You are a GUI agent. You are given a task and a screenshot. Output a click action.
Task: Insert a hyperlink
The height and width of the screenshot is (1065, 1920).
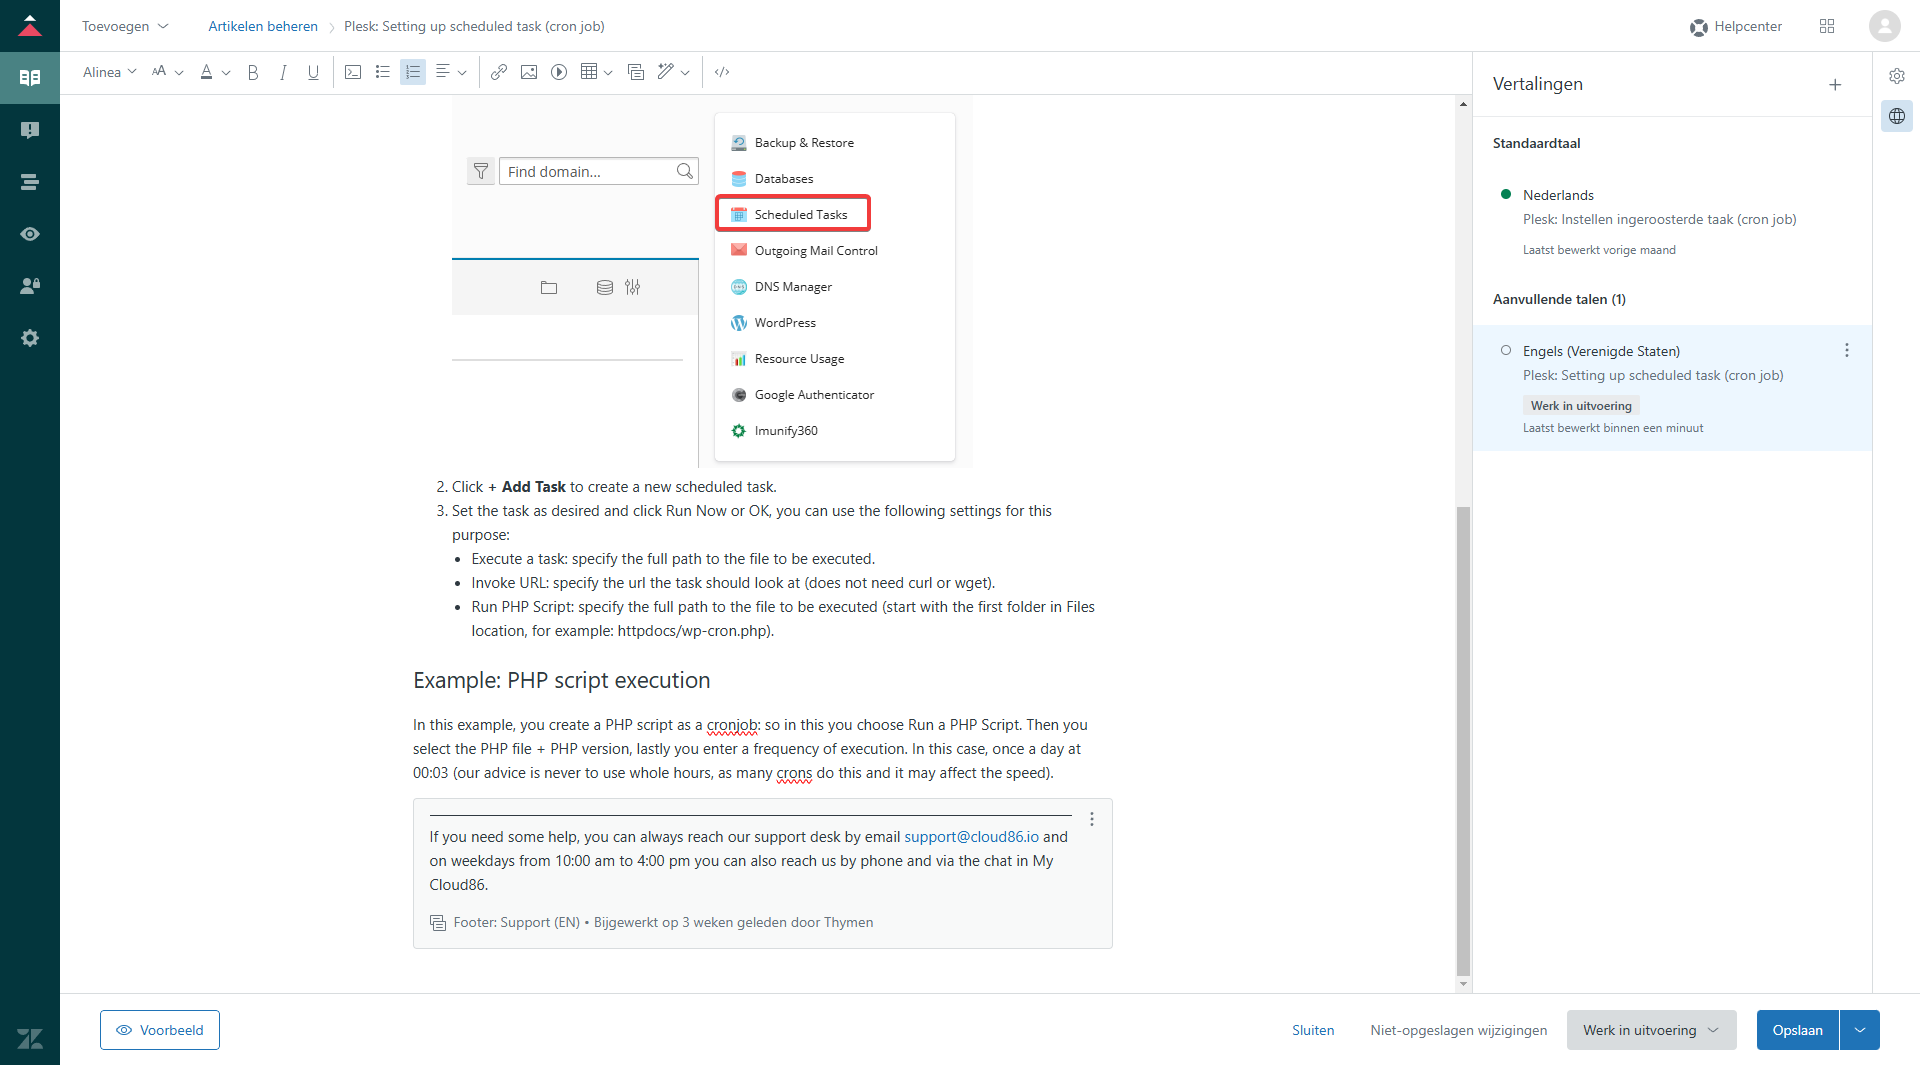point(499,72)
